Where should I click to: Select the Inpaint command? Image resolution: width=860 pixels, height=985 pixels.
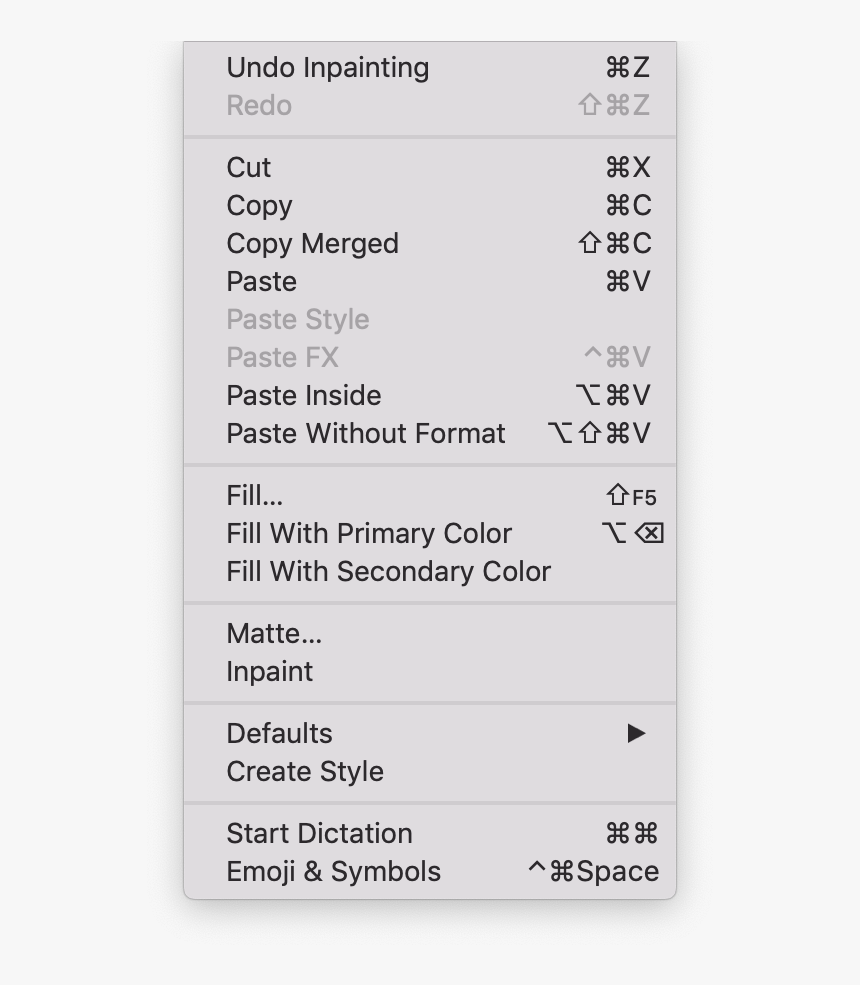click(x=269, y=671)
